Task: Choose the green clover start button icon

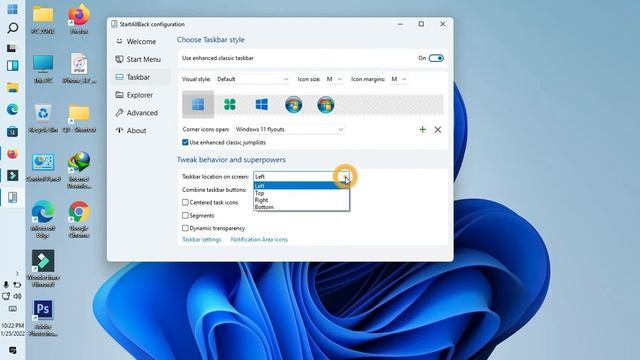Action: [230, 105]
